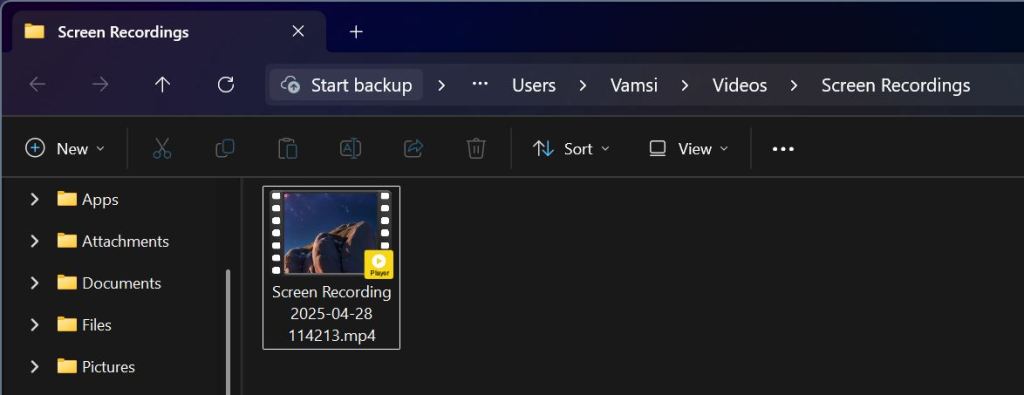Add a new tab with plus button

[x=356, y=32]
